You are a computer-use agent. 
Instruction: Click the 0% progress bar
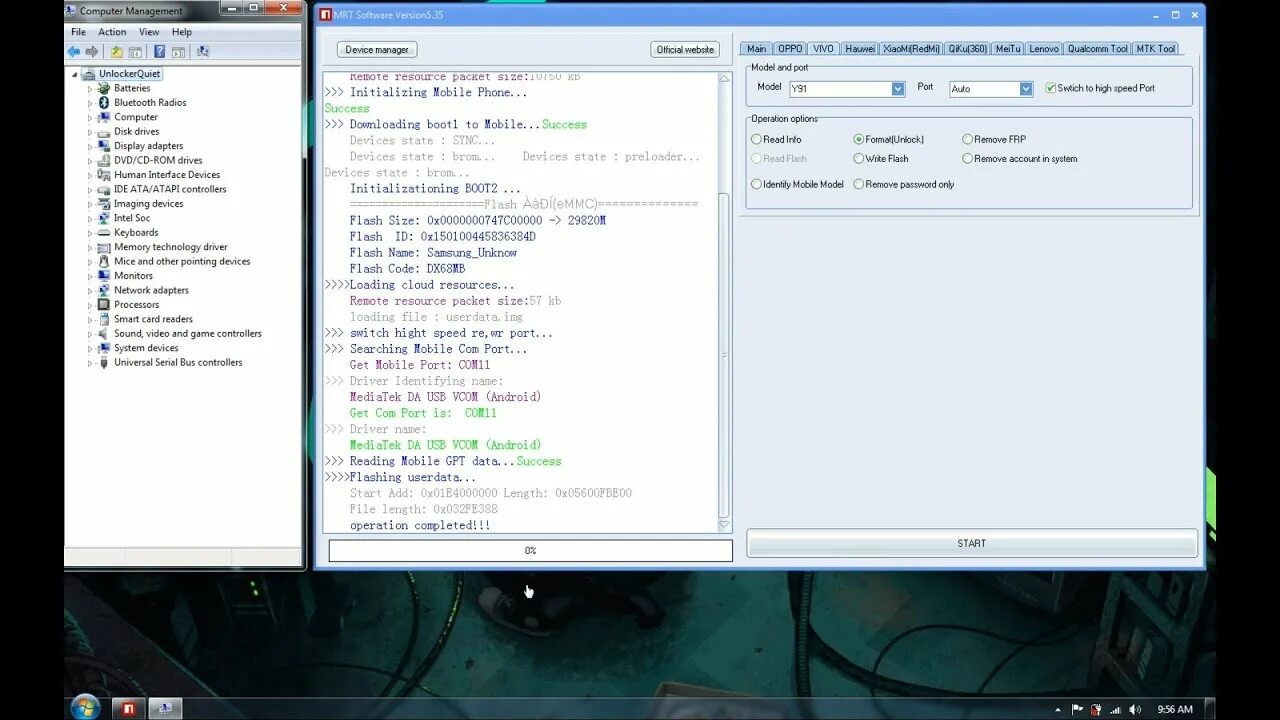click(x=531, y=550)
